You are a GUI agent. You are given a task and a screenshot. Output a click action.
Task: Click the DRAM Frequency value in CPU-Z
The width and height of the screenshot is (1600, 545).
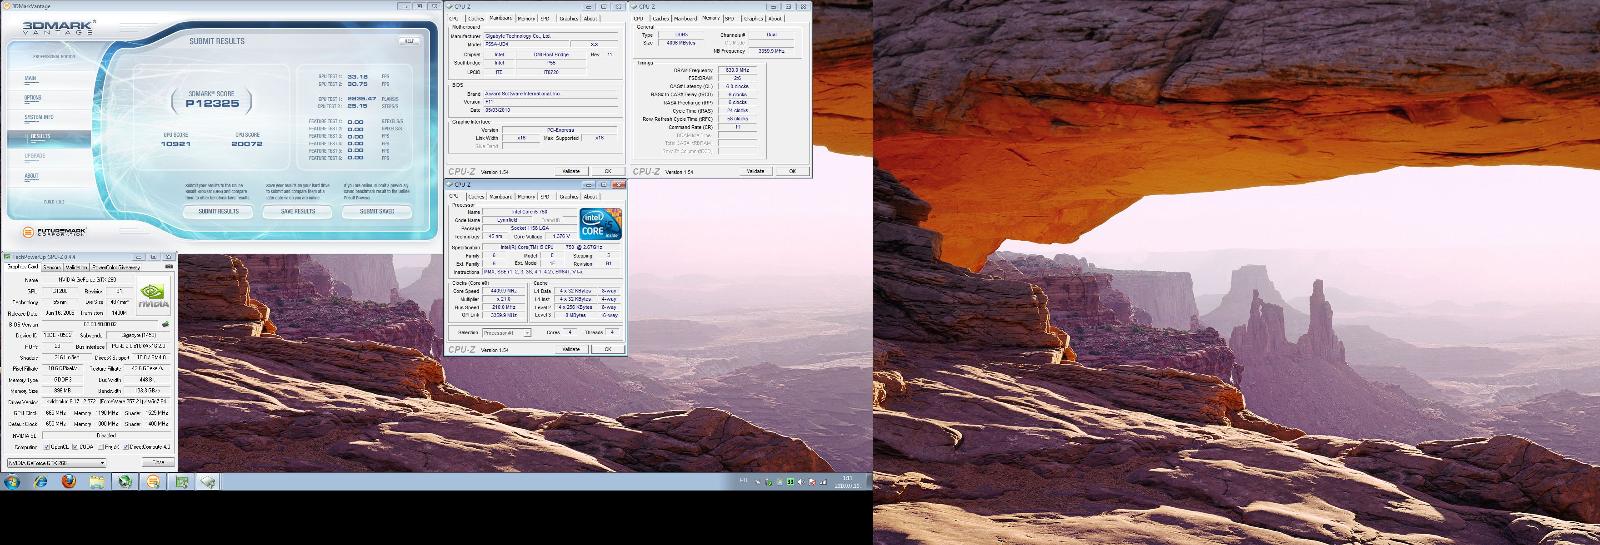[x=736, y=70]
